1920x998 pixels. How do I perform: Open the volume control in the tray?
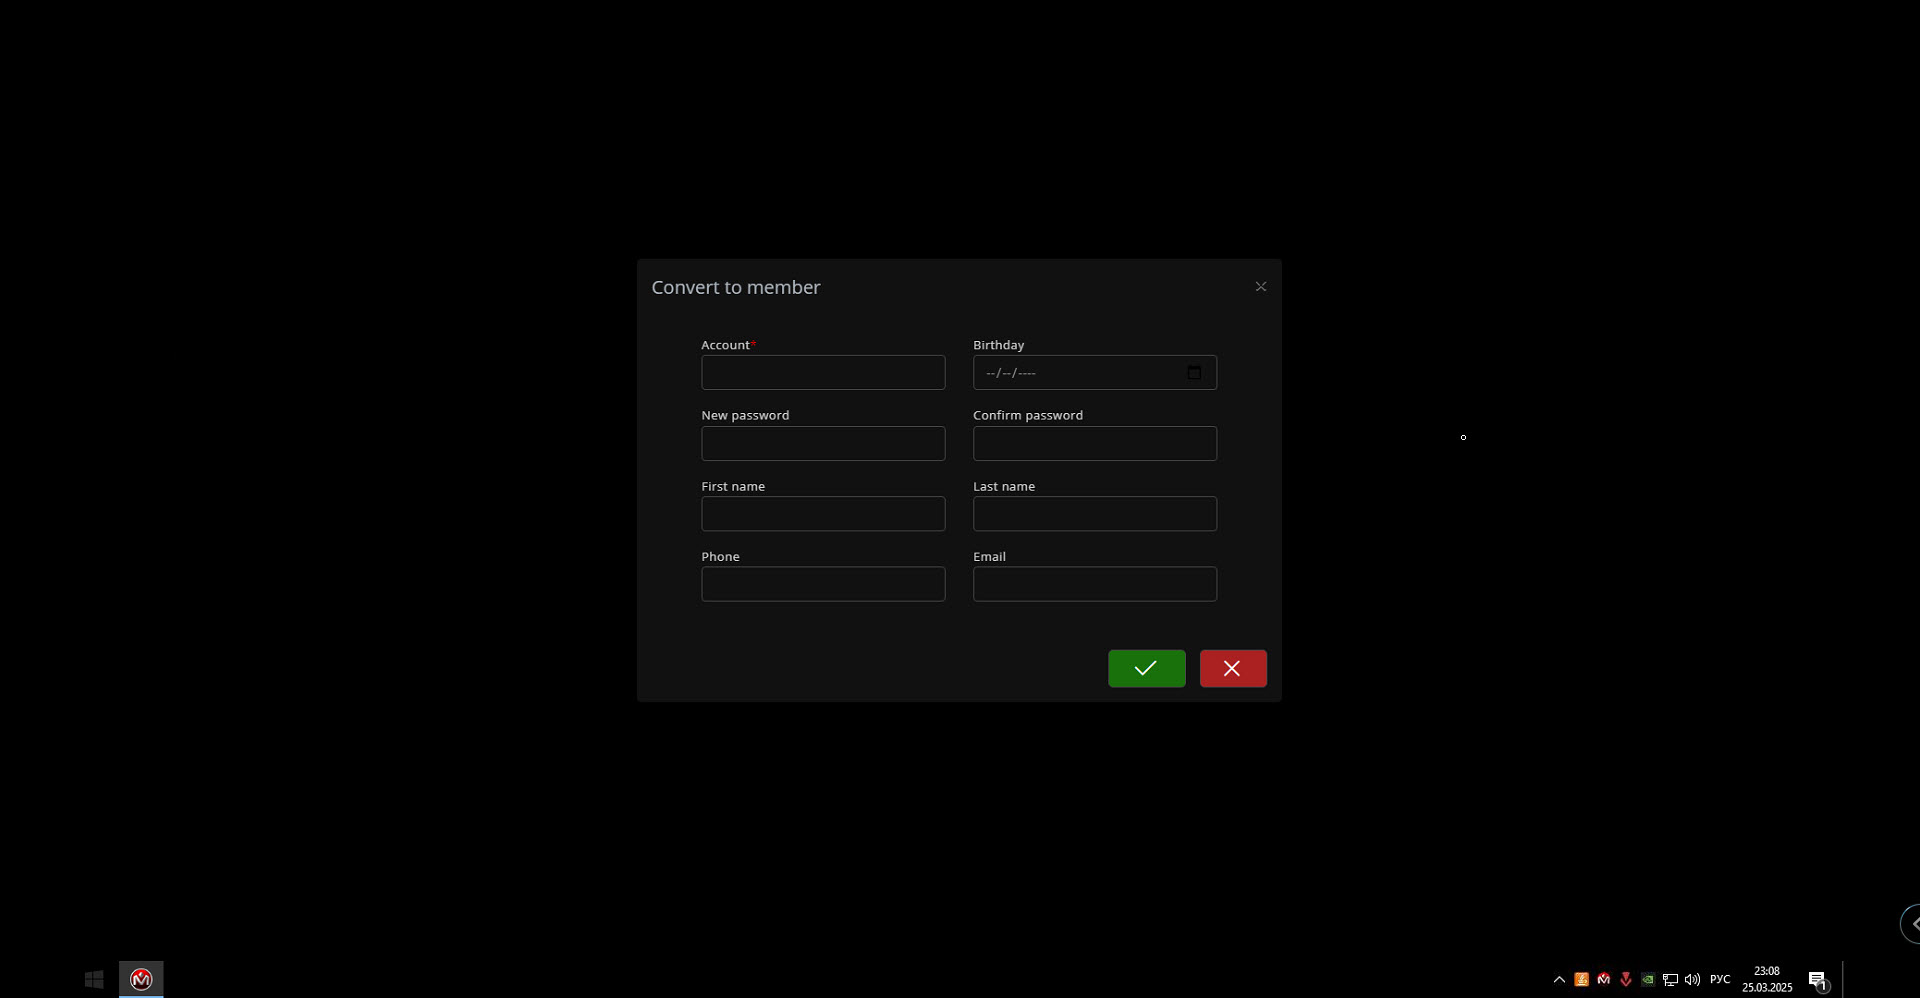tap(1692, 980)
